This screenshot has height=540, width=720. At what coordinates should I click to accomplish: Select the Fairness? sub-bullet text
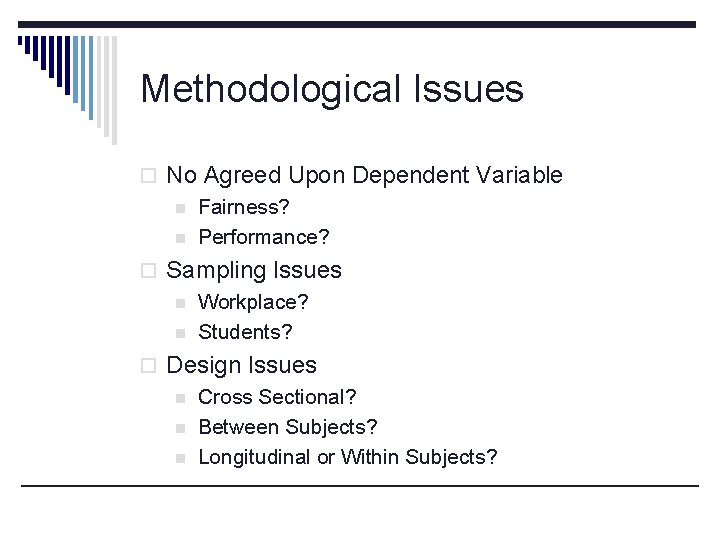244,207
